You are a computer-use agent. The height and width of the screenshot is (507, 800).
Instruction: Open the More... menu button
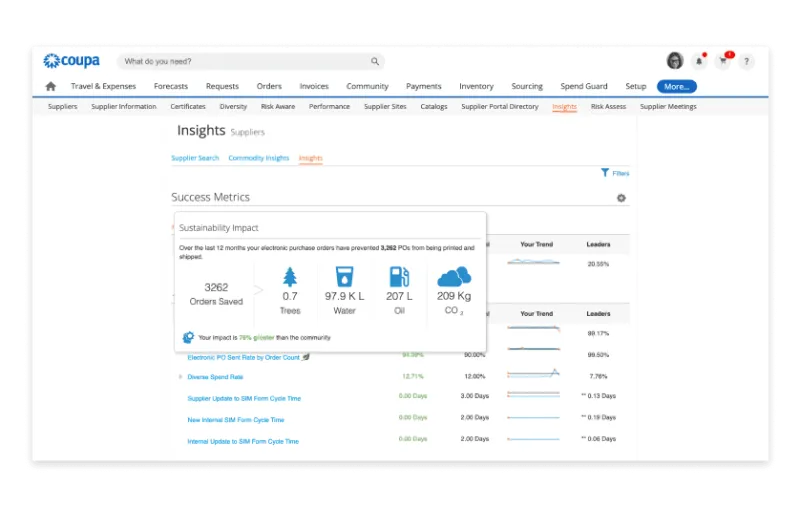pos(677,87)
